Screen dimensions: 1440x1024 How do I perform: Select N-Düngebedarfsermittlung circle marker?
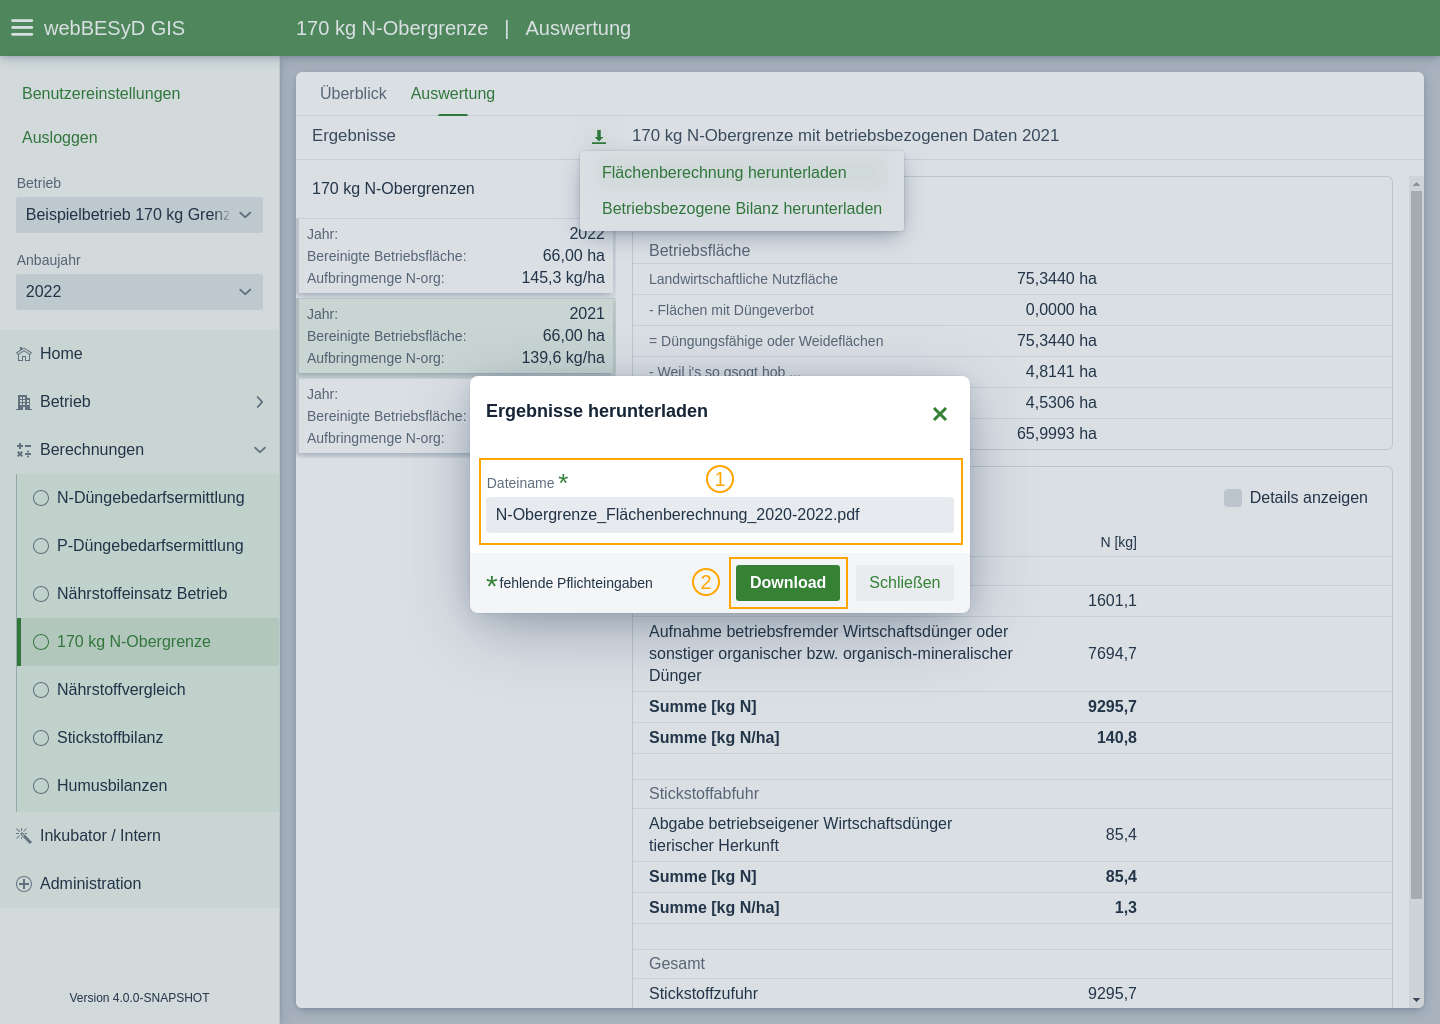pos(41,498)
